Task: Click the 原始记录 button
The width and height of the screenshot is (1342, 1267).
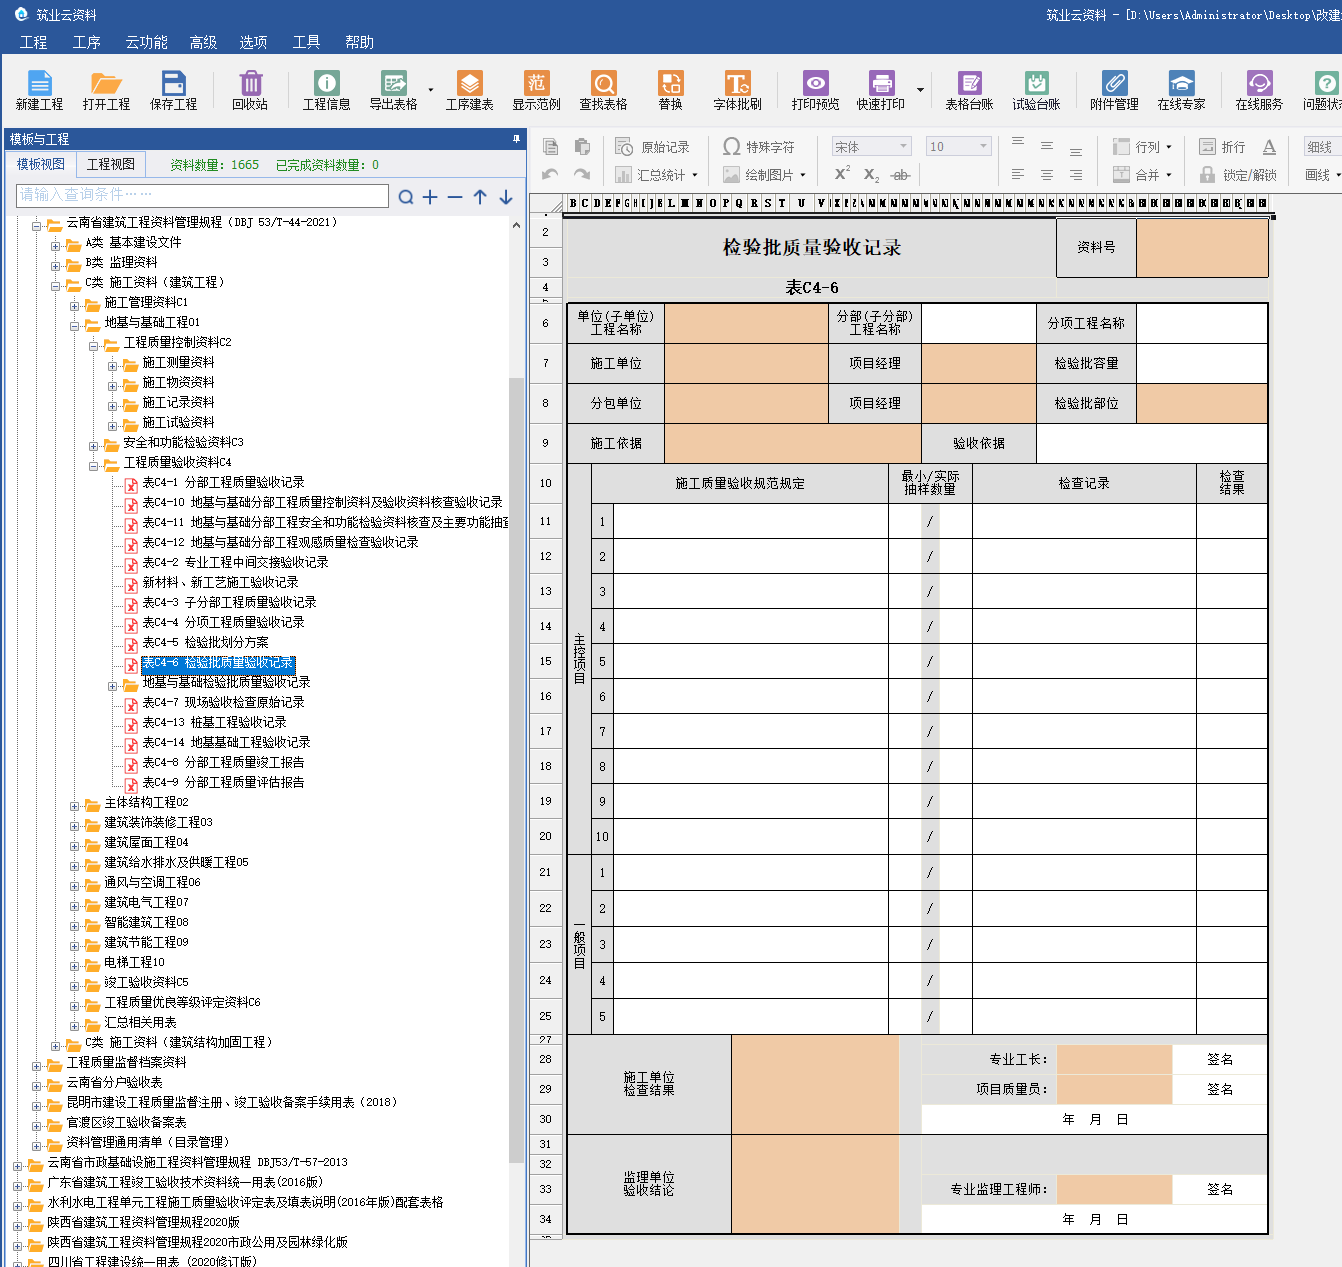Action: [x=652, y=147]
